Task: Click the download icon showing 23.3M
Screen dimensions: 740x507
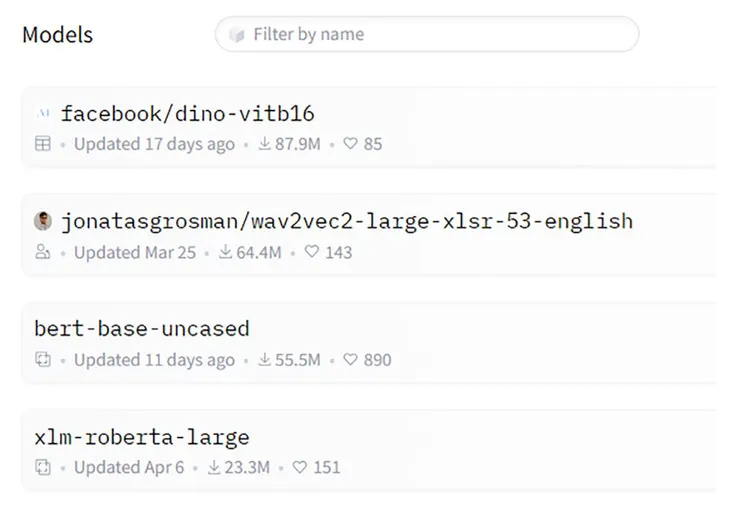Action: coord(214,467)
